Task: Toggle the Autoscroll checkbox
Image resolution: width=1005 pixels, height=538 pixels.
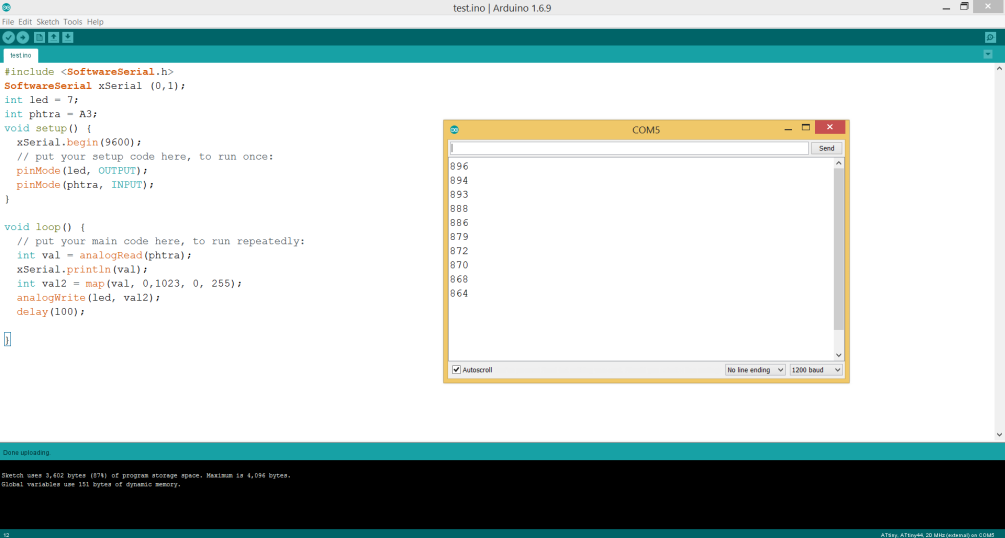Action: 456,370
